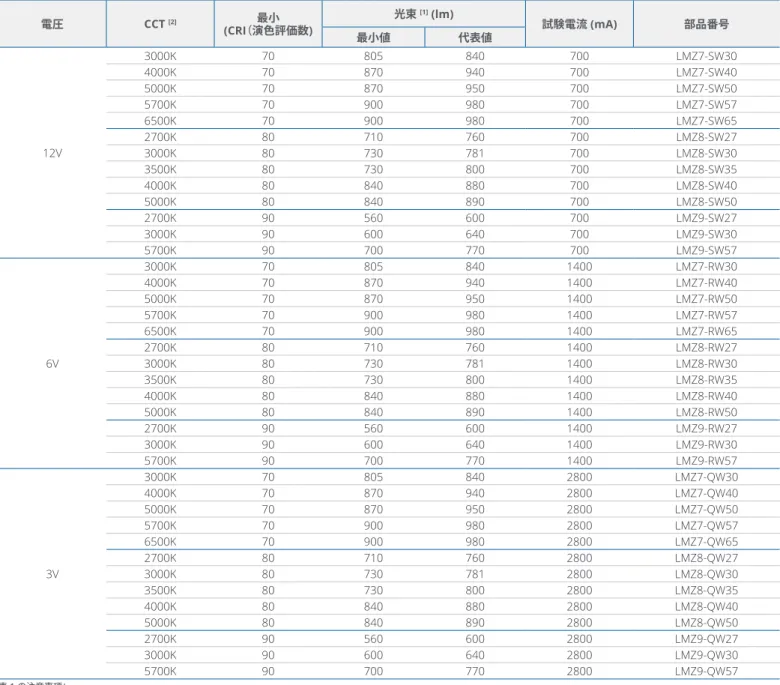The height and width of the screenshot is (685, 780).
Task: Click the 光束 (lm) header cell
Action: pos(424,14)
